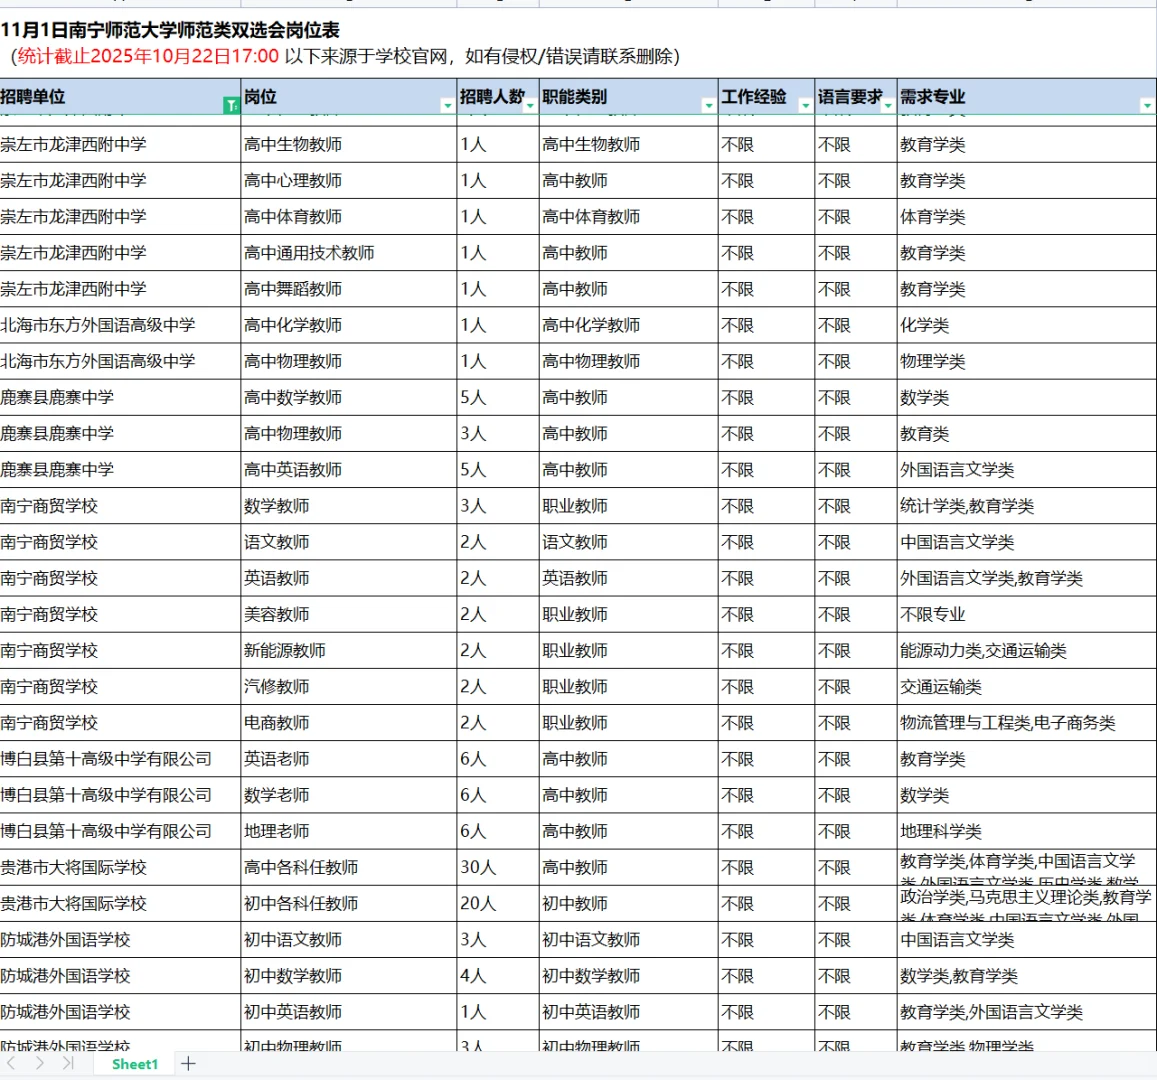
Task: Click the 高中各科任教师 cell
Action: (x=348, y=868)
